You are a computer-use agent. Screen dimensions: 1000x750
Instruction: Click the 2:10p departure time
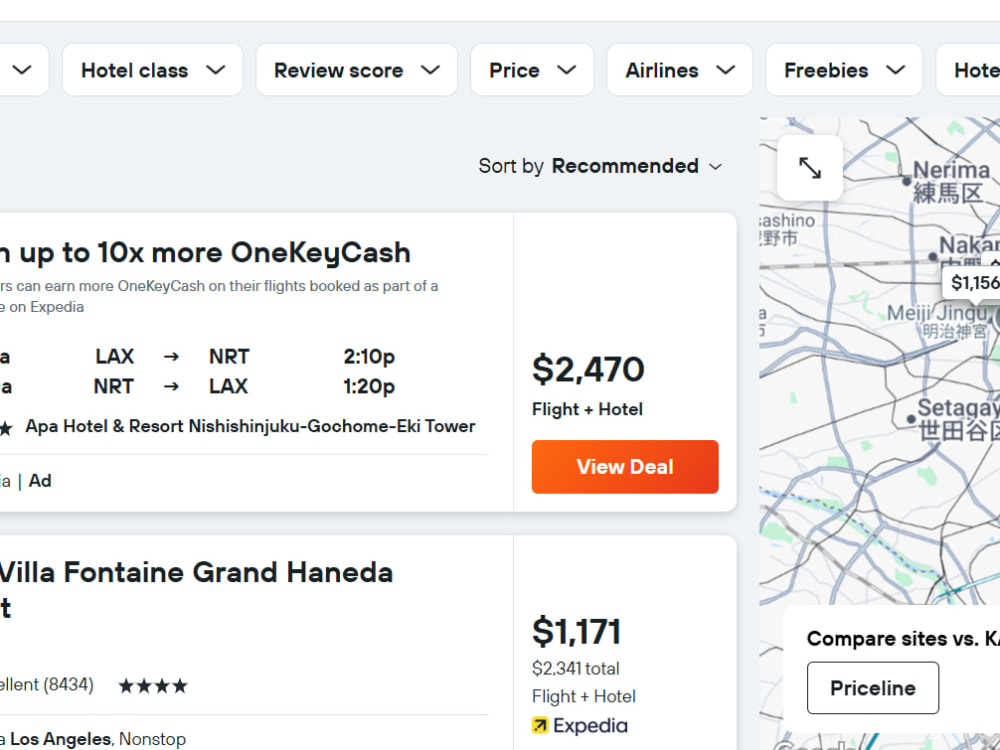click(369, 357)
